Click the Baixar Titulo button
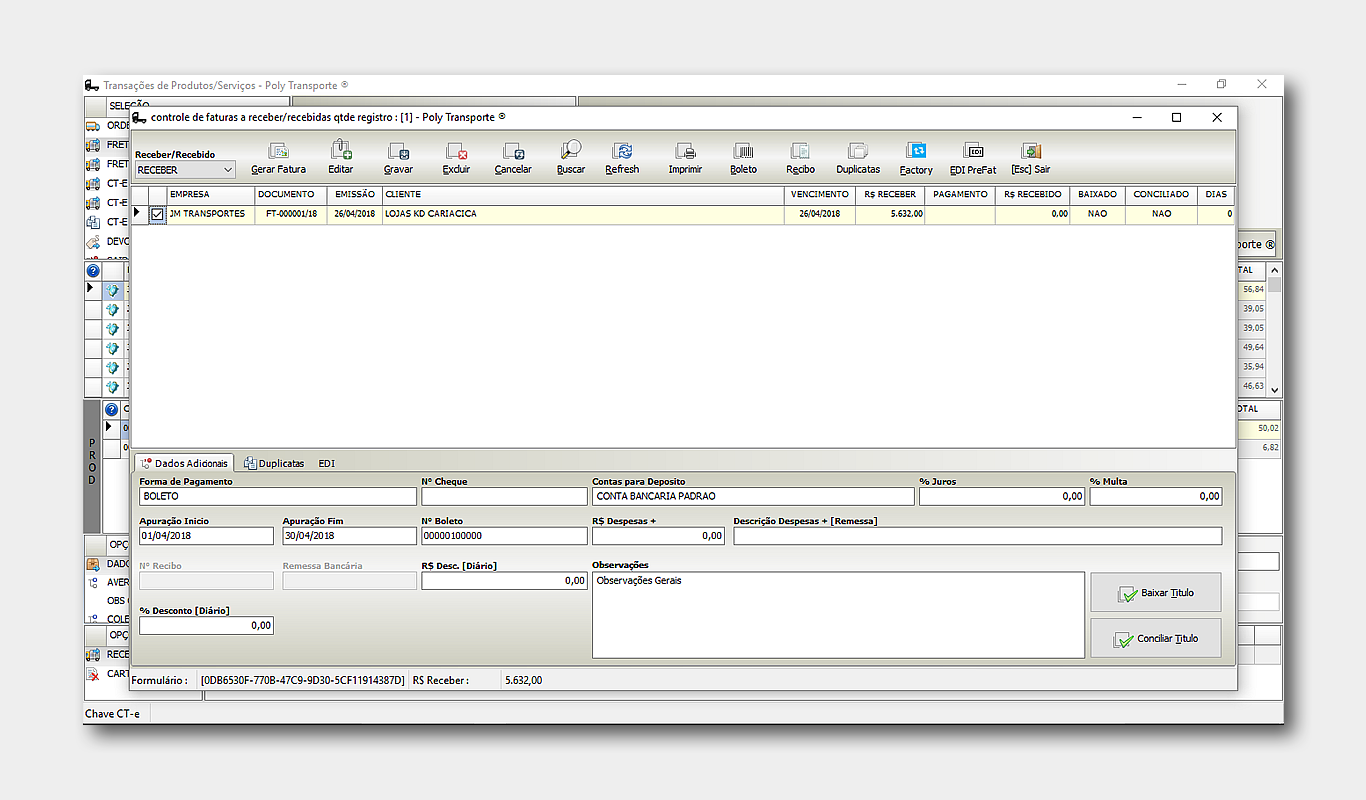Image resolution: width=1366 pixels, height=800 pixels. click(1156, 593)
